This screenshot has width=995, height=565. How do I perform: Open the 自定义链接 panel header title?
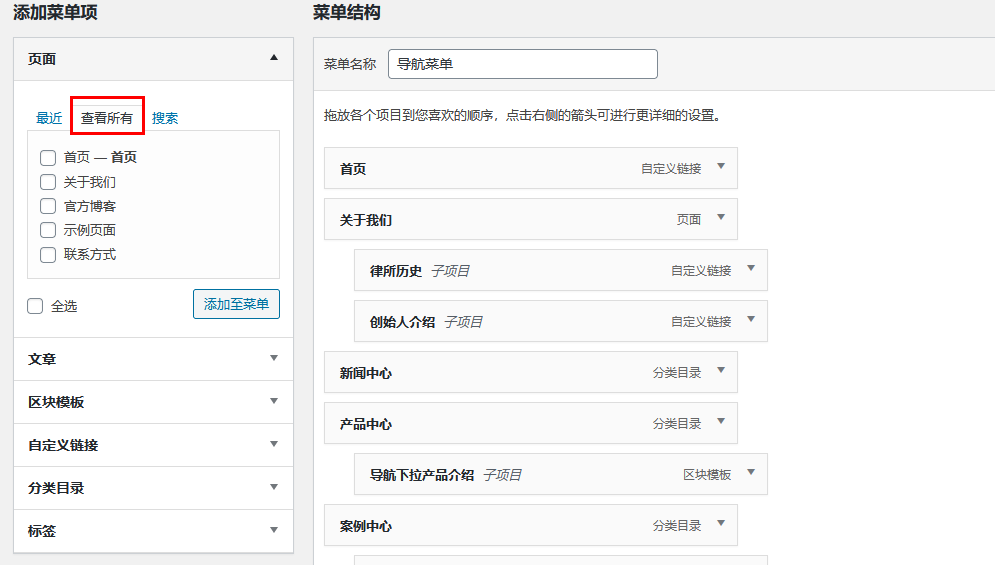tap(63, 445)
